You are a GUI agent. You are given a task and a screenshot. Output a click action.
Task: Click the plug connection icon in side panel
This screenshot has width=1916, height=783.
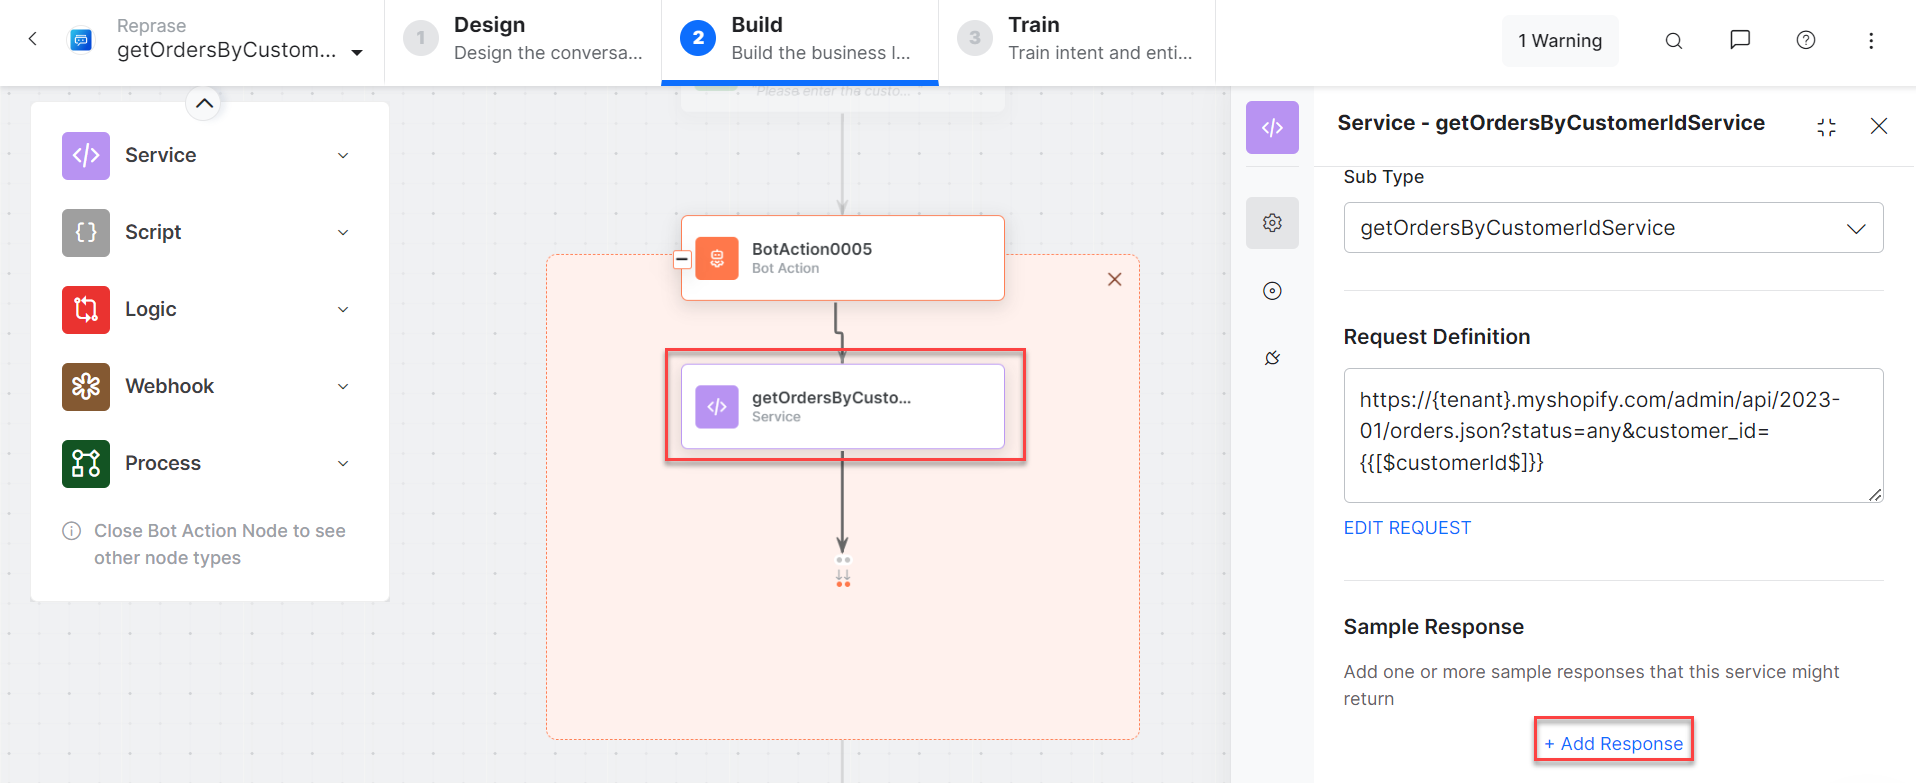[1272, 358]
